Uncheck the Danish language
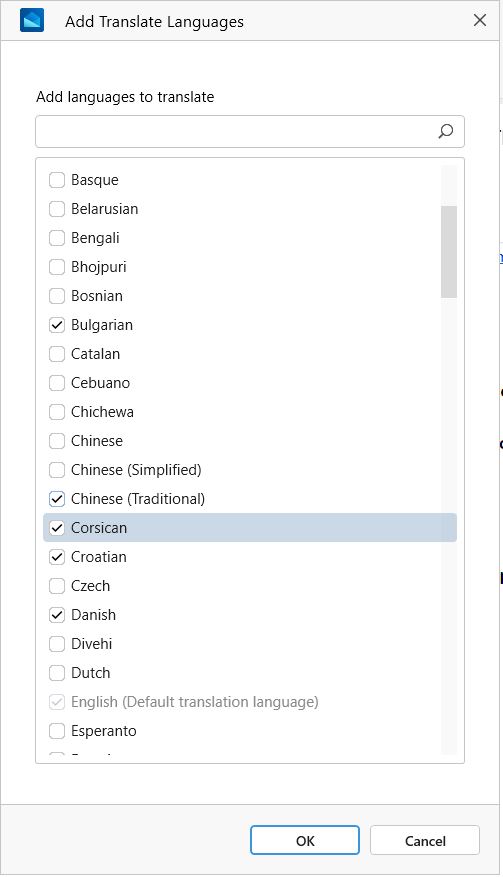503x877 pixels. 57,615
